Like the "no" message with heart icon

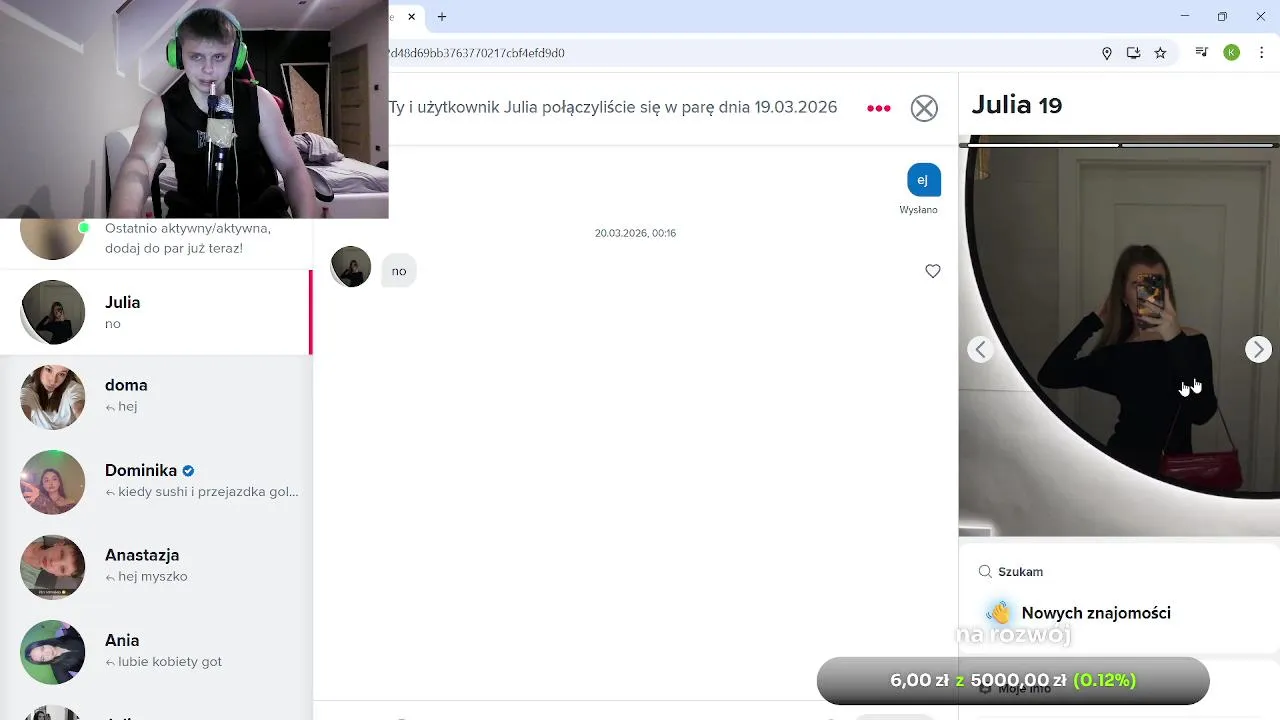(x=933, y=271)
